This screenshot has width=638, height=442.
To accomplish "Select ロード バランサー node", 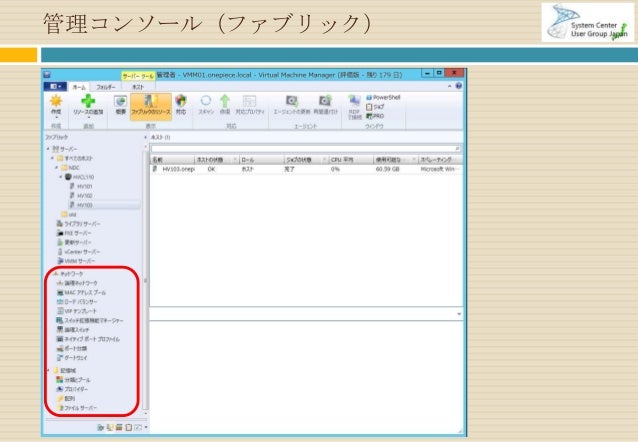I will pos(77,302).
